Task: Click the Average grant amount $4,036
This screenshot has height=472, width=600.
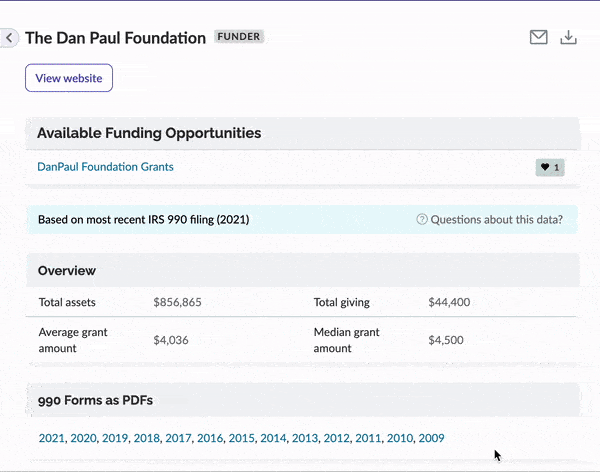Action: [171, 340]
